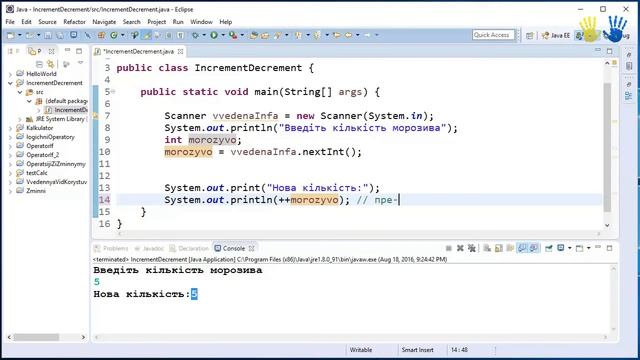Image resolution: width=640 pixels, height=360 pixels.
Task: Click the New Java Package icon
Action: point(101,36)
